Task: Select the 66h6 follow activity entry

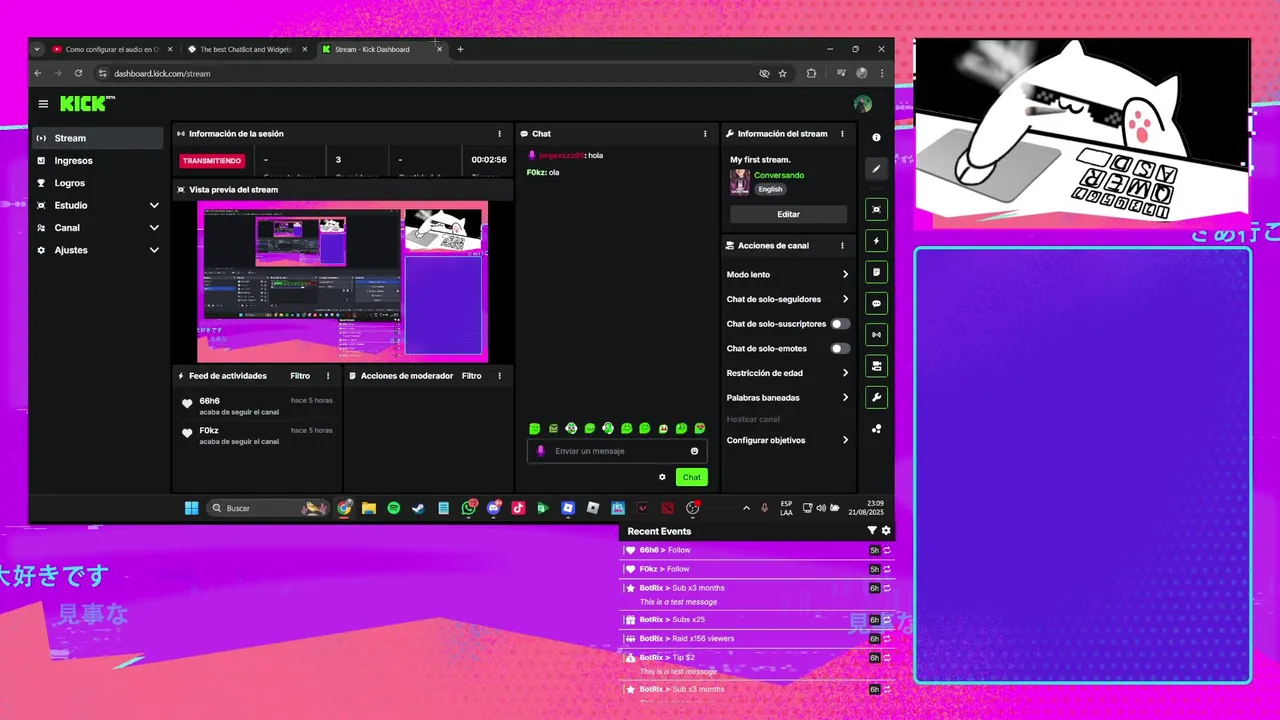Action: (x=258, y=406)
